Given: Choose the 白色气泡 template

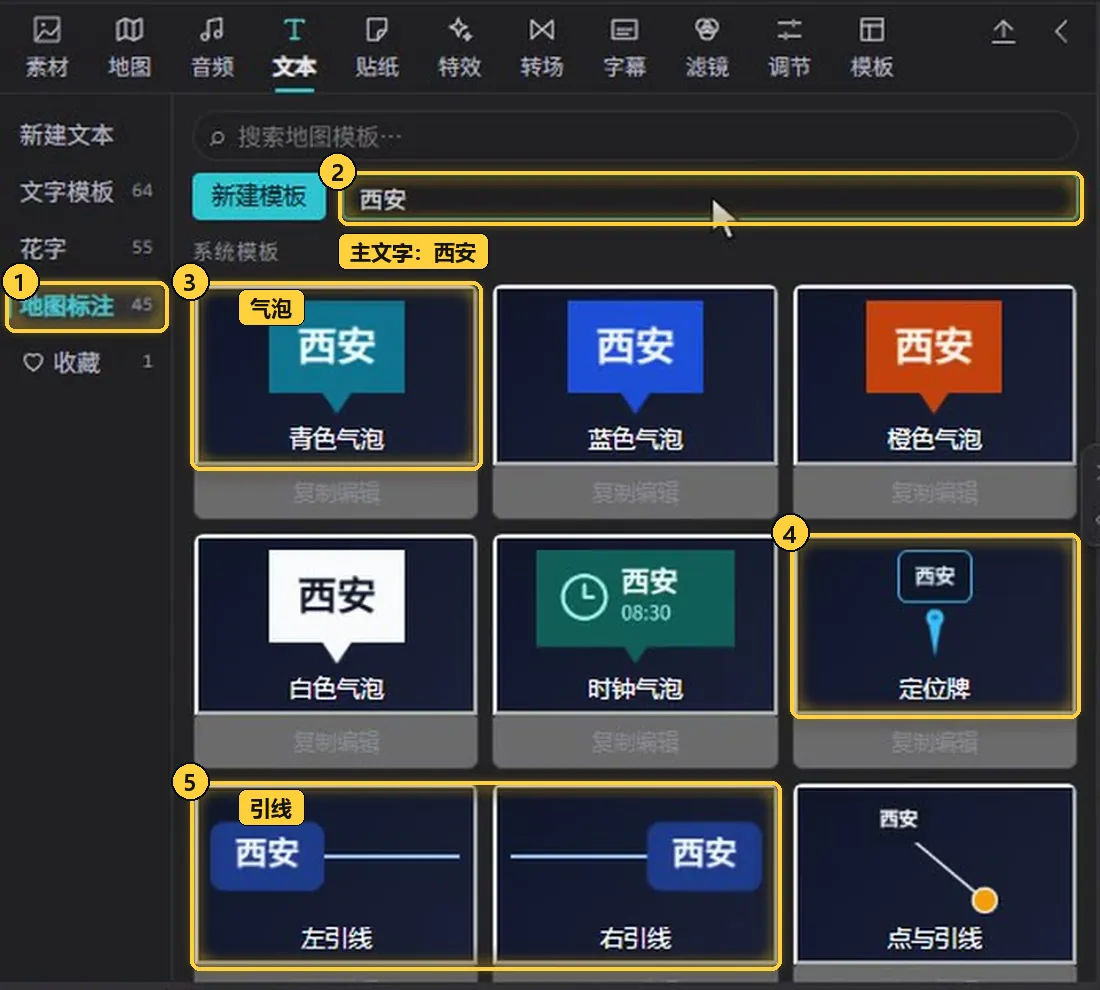Looking at the screenshot, I should coord(336,624).
